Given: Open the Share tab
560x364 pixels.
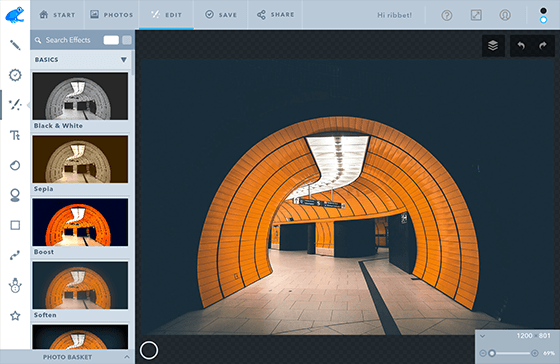Looking at the screenshot, I should [275, 15].
